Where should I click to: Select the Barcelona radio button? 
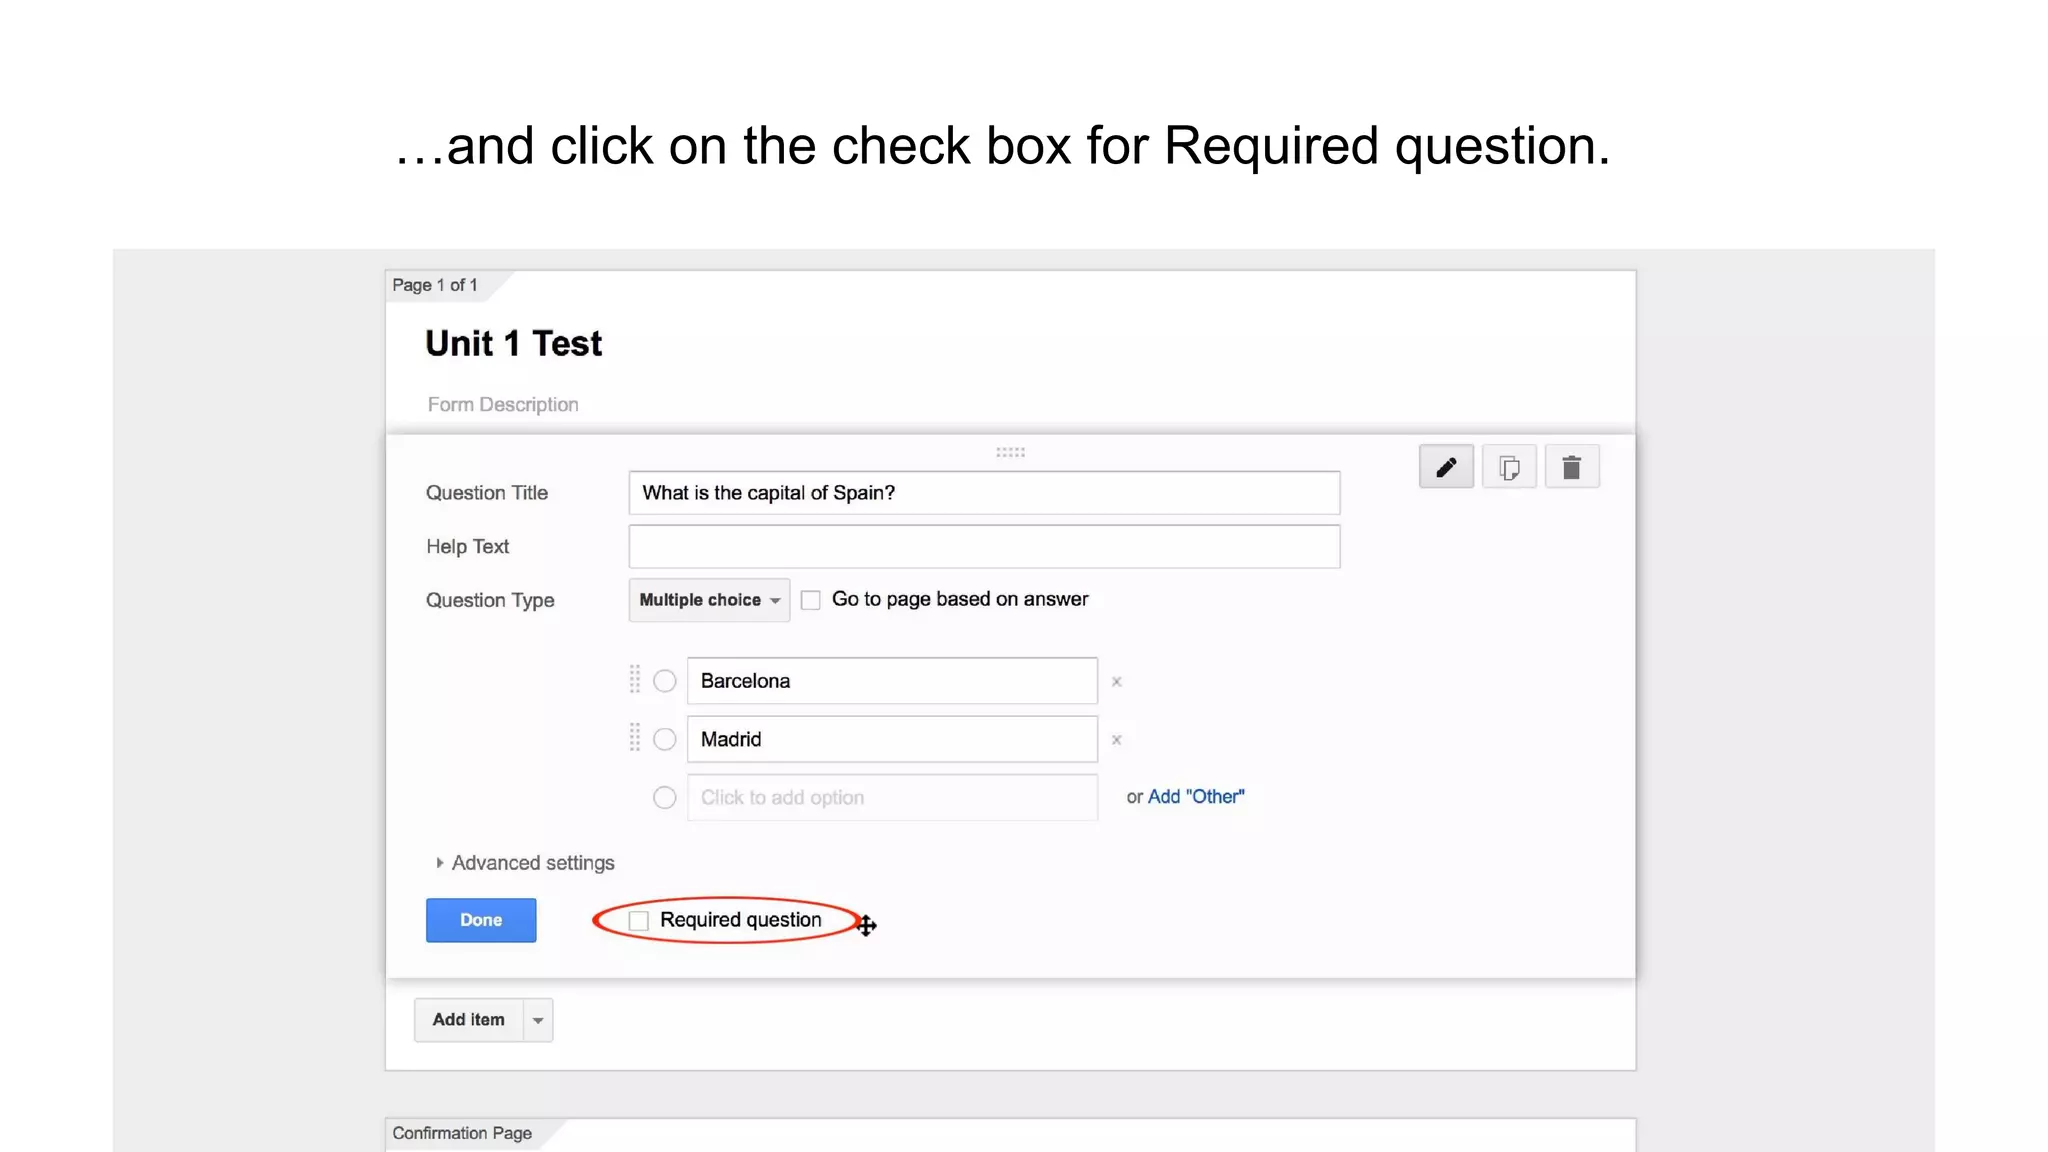(665, 681)
